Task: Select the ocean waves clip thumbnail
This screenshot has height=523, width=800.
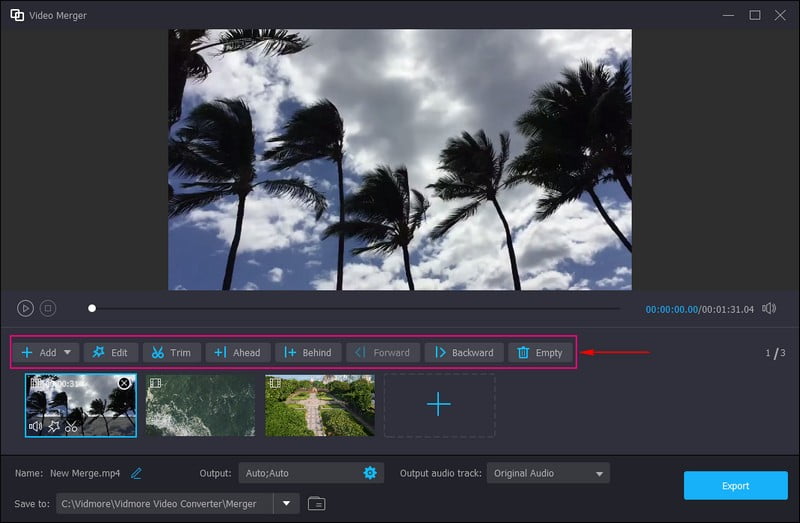Action: coord(200,405)
